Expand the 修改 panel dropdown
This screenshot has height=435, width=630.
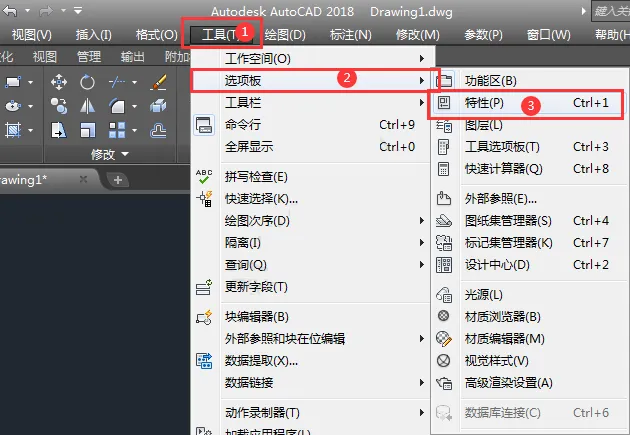click(110, 154)
